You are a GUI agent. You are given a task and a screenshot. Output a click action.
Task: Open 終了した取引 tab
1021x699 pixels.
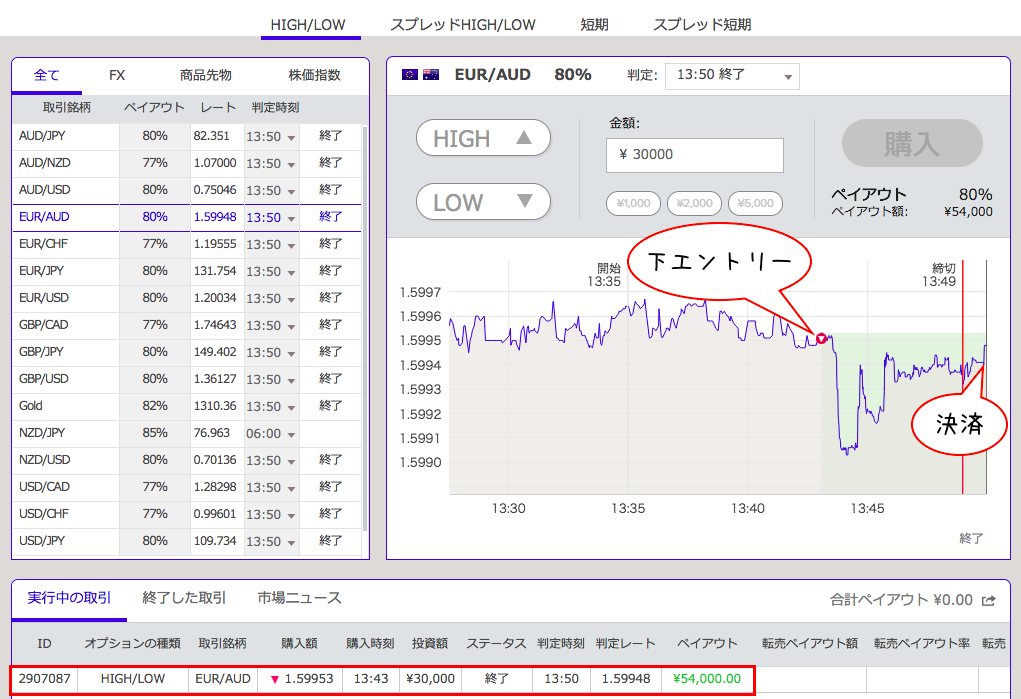[x=184, y=598]
